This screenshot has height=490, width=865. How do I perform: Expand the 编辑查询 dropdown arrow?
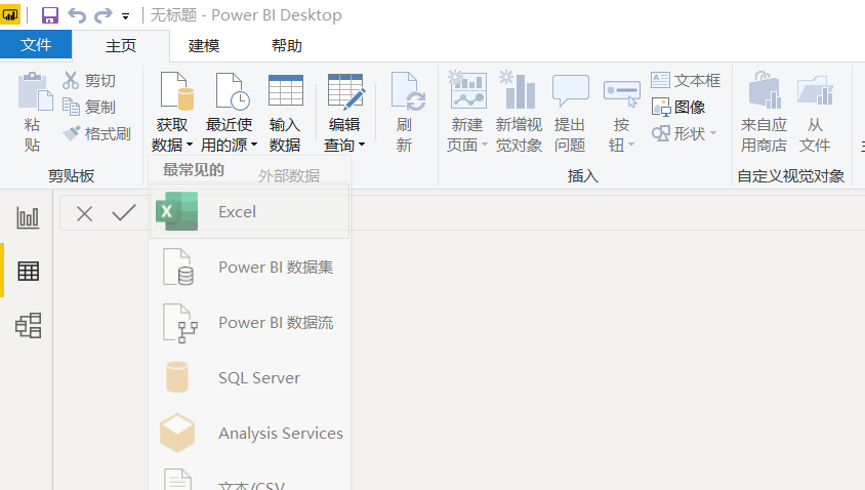click(x=362, y=145)
